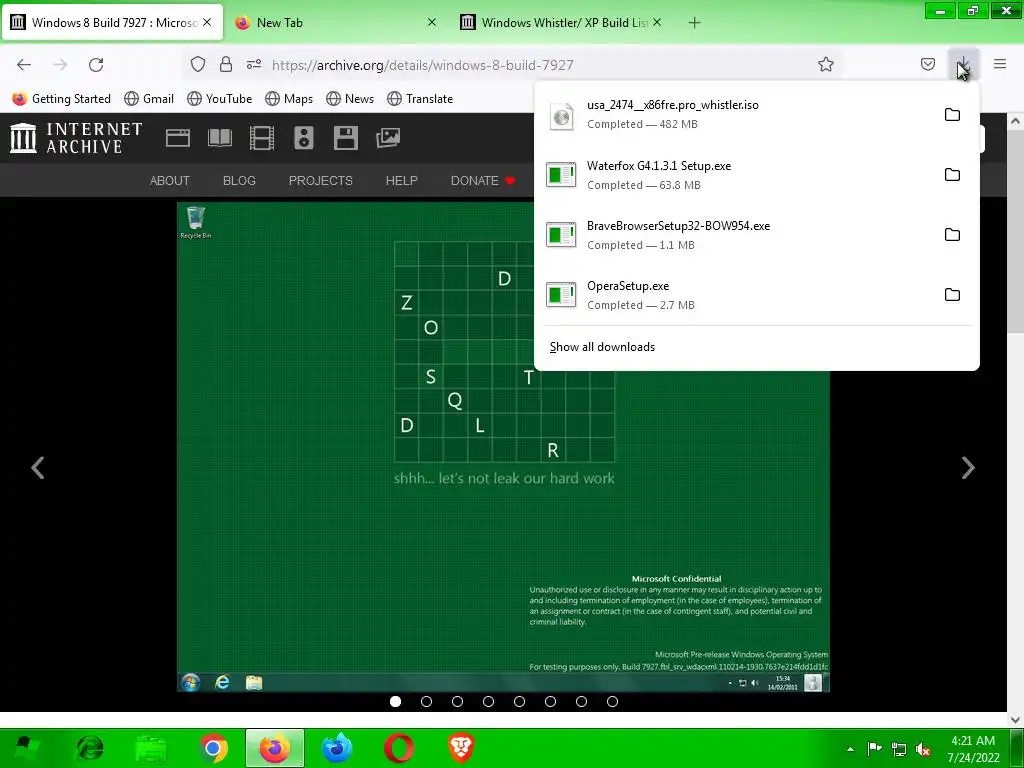Screen dimensions: 1024x768
Task: Select the second carousel dot
Action: pyautogui.click(x=426, y=701)
